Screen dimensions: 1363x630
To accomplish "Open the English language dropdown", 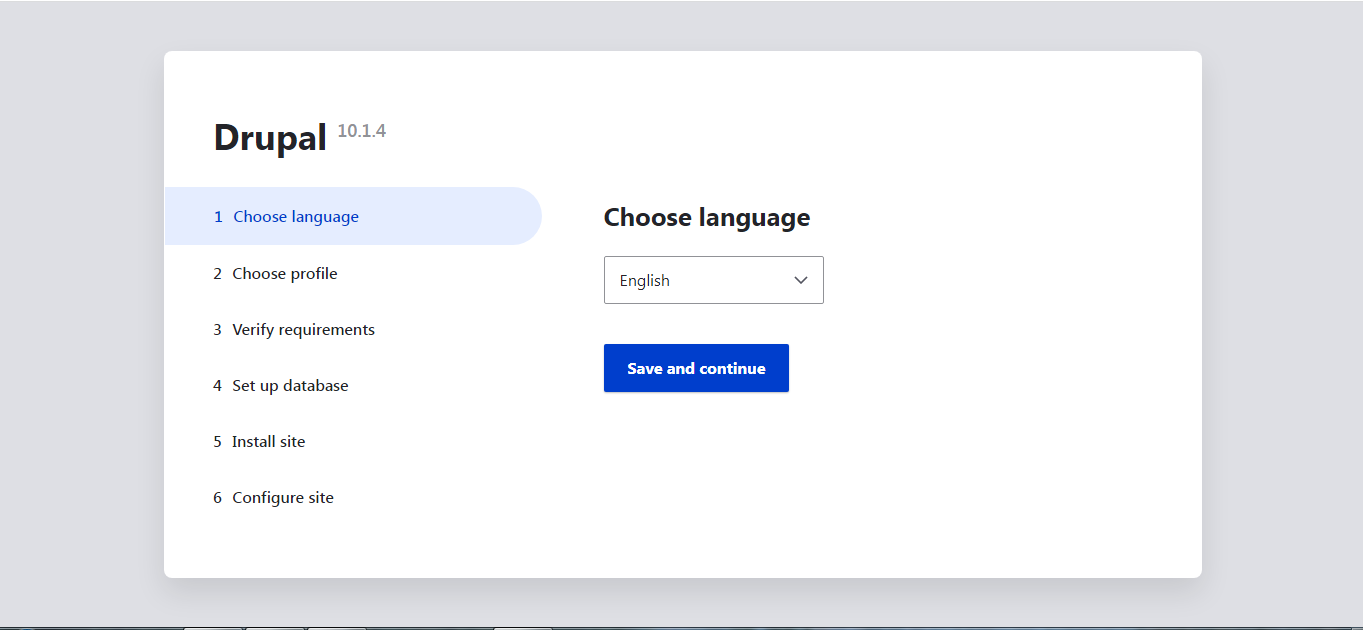I will [x=713, y=280].
